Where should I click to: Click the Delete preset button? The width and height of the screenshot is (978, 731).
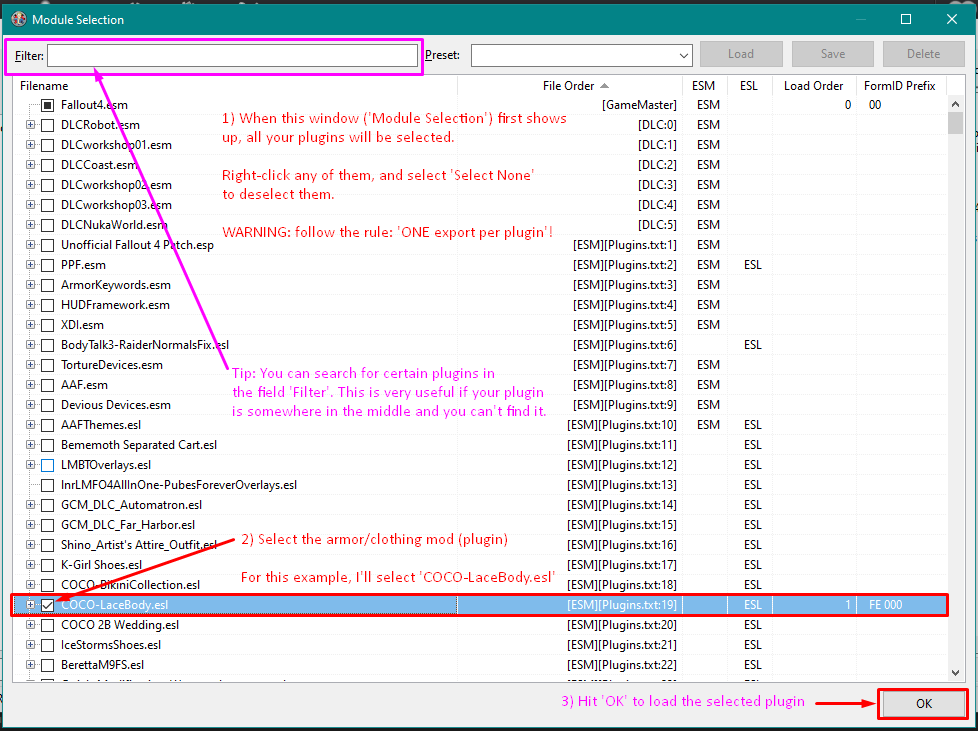pos(924,54)
